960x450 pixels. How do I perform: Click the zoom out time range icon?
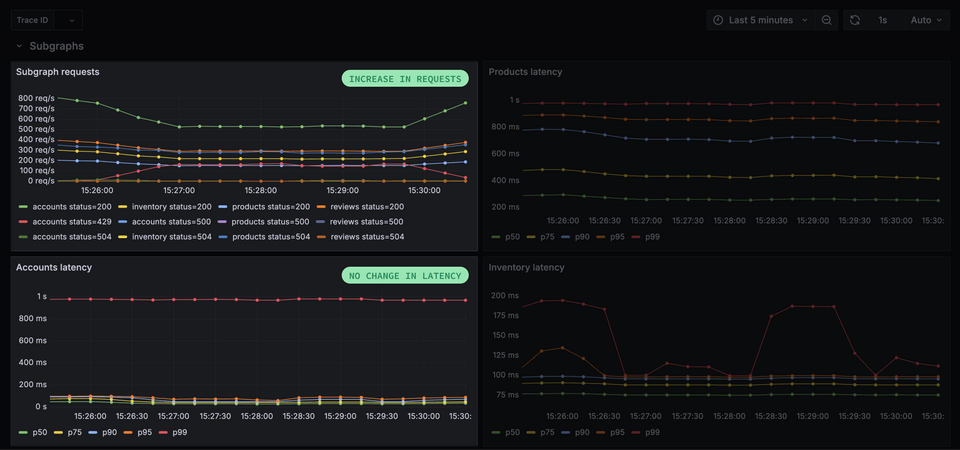[x=827, y=20]
